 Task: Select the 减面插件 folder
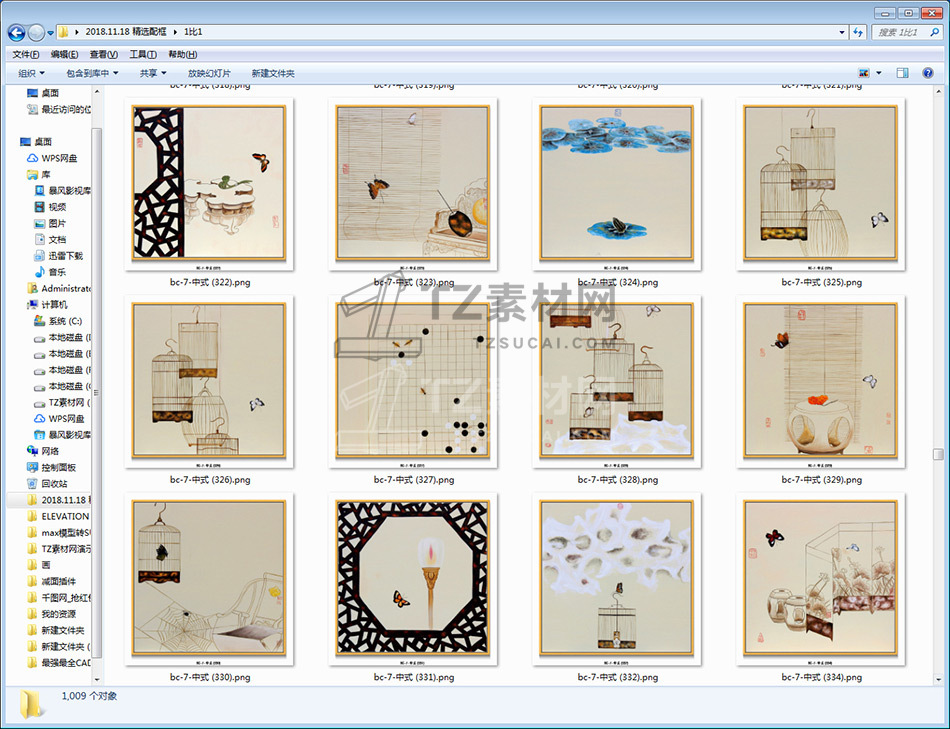51,582
